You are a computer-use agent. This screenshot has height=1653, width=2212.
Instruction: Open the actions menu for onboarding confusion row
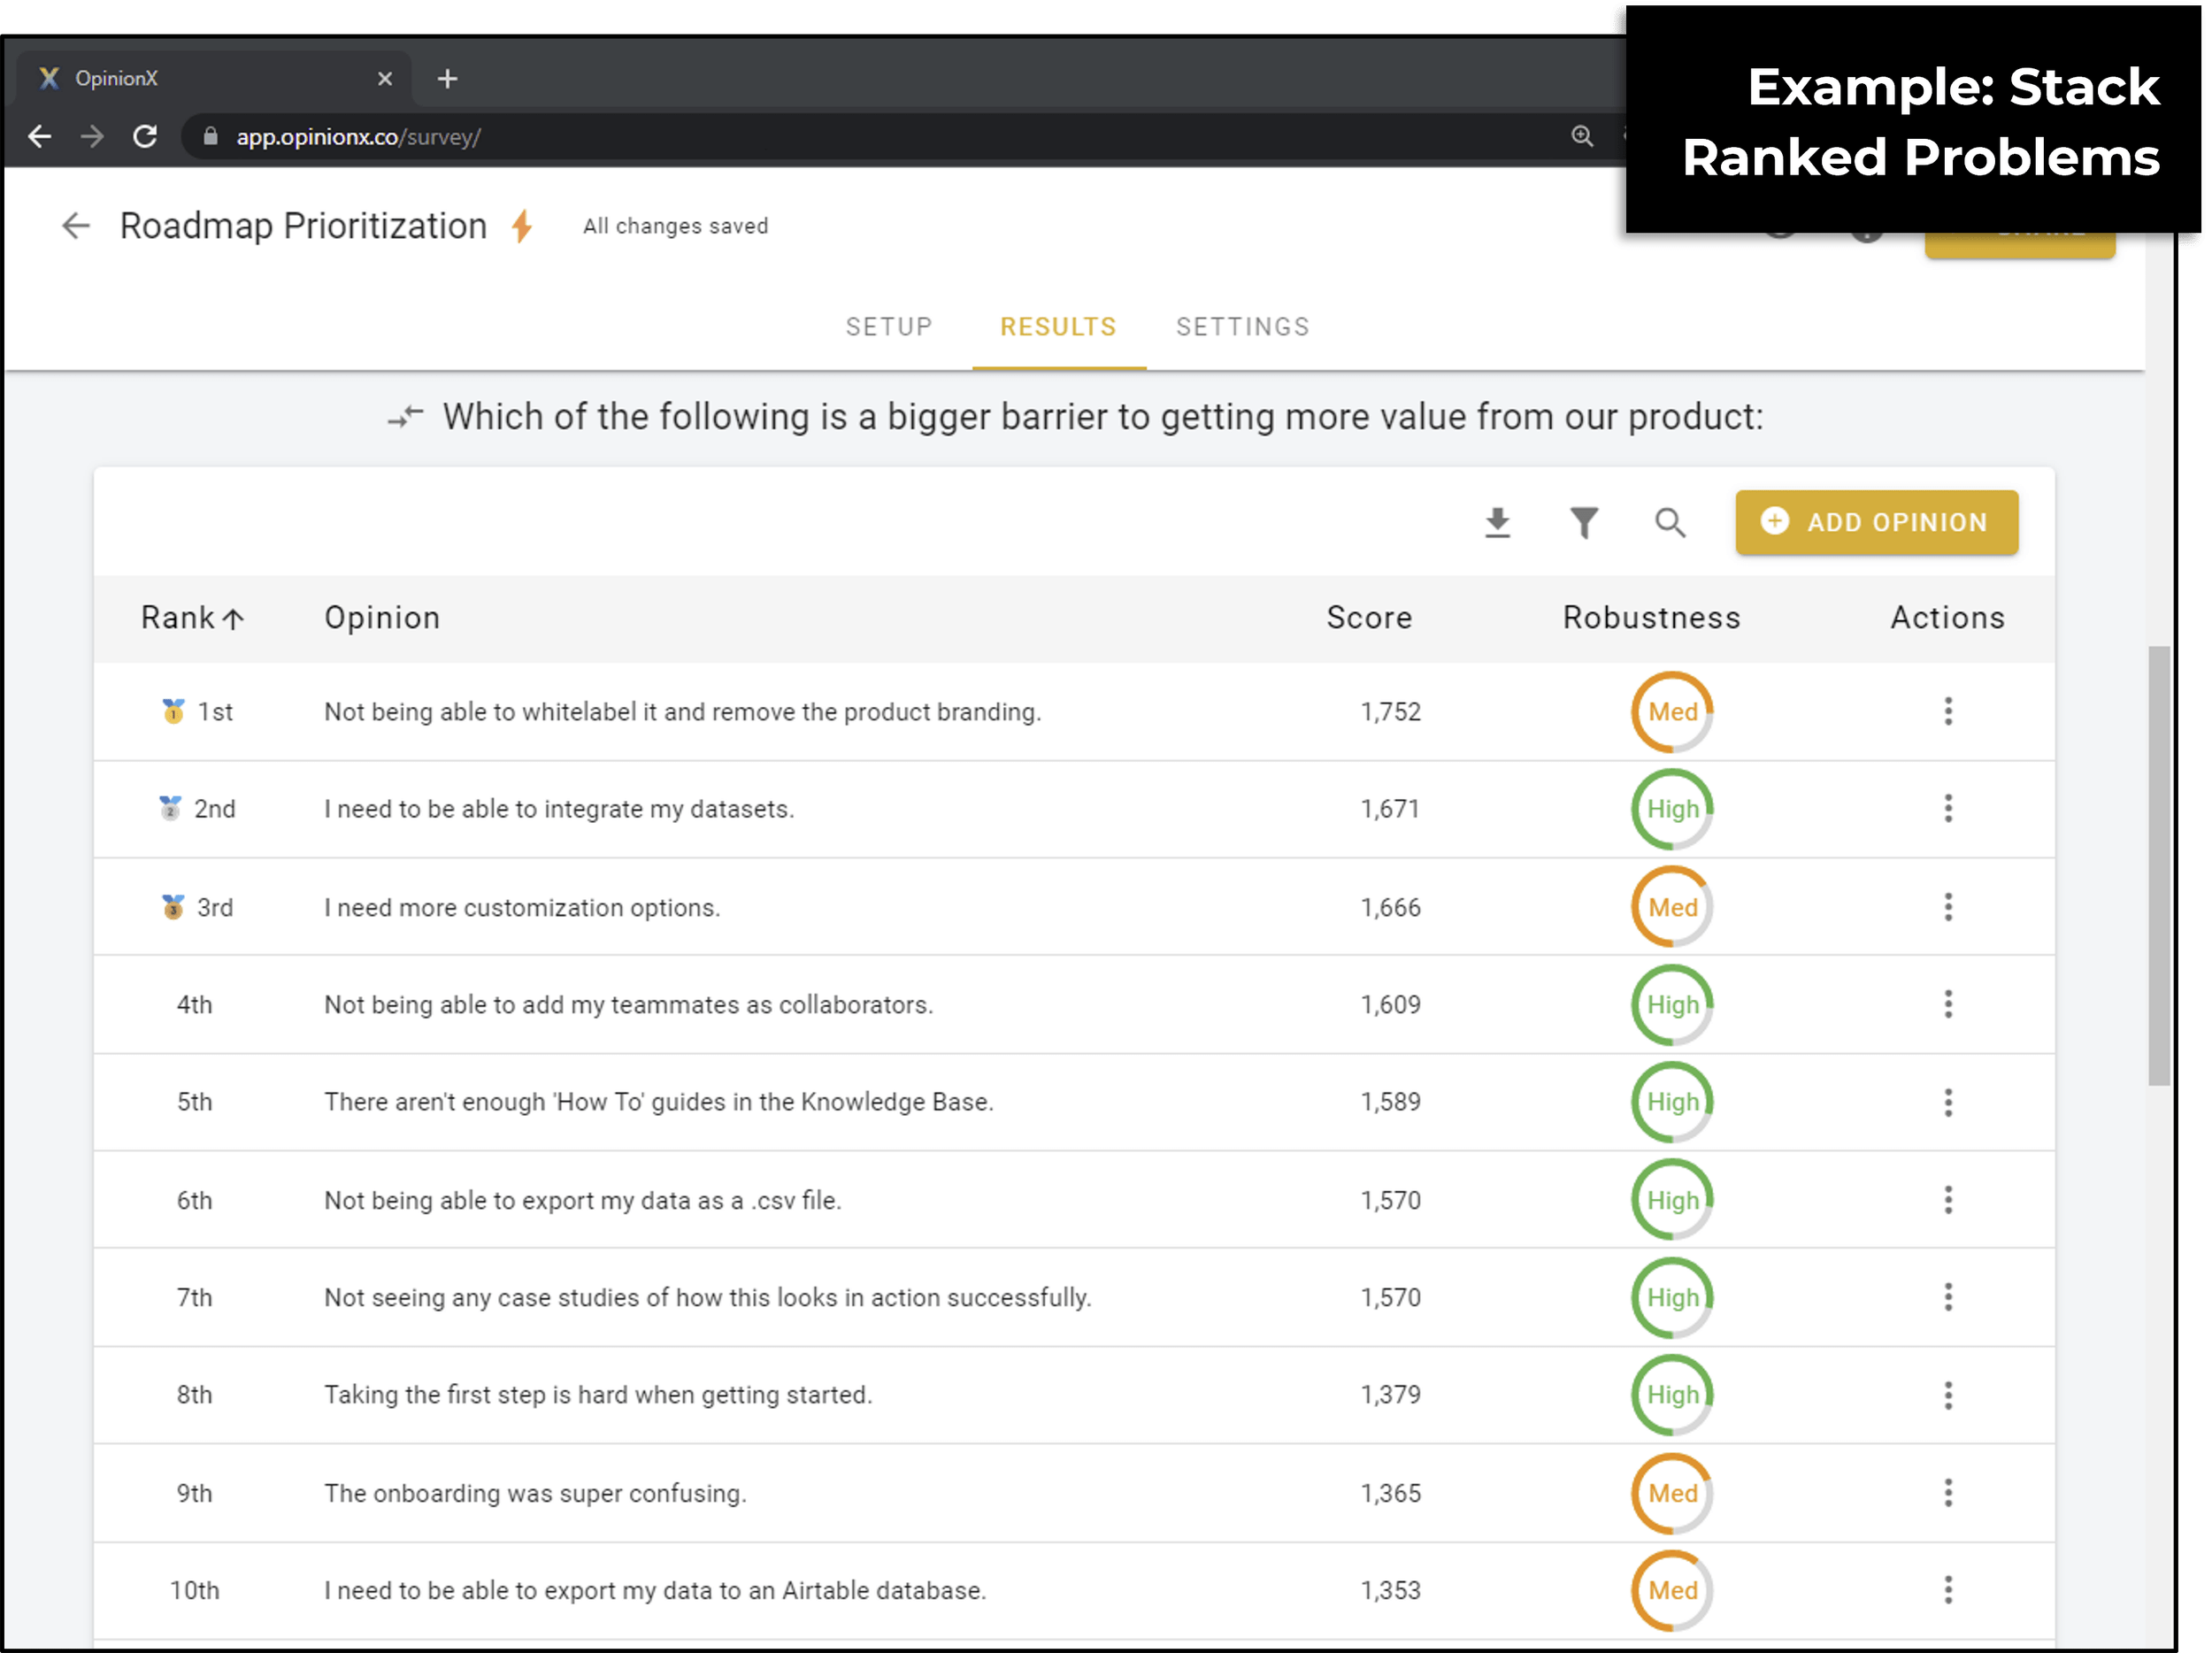[1948, 1493]
